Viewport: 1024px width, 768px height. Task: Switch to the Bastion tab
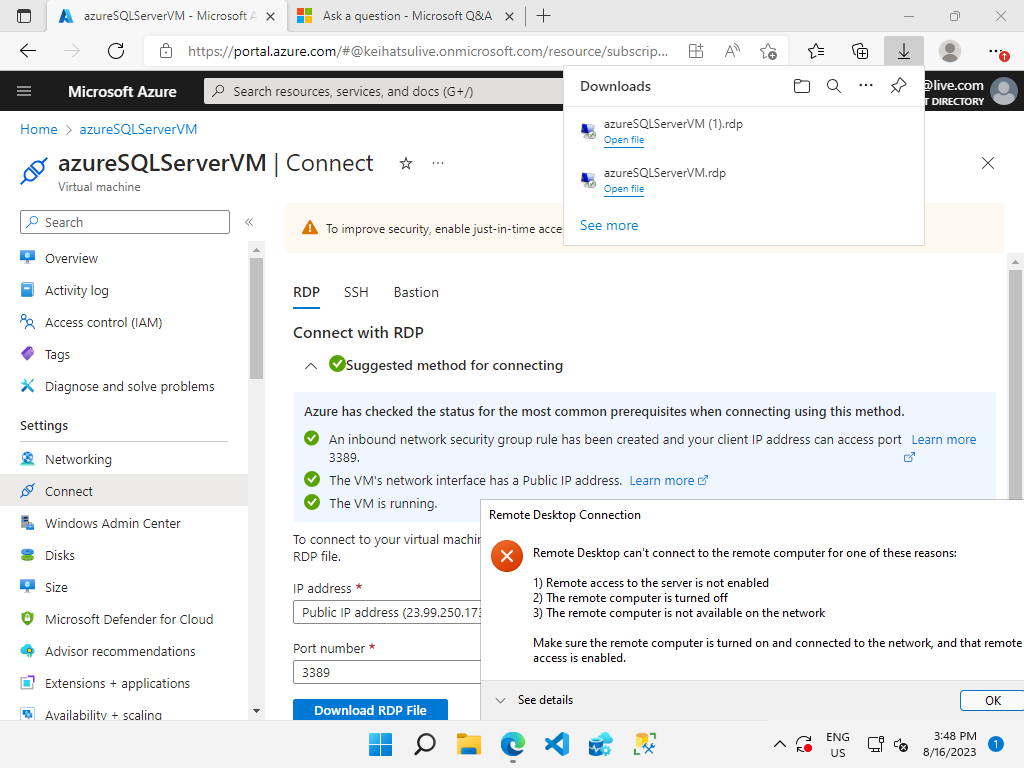416,293
